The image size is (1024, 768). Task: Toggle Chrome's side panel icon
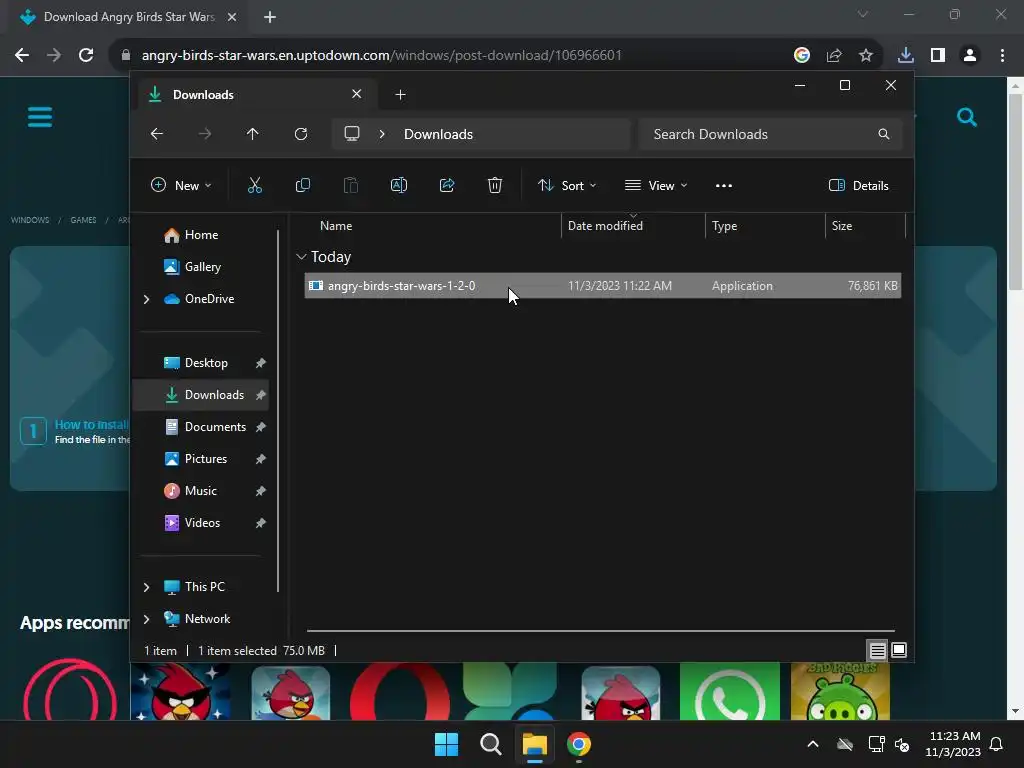click(937, 55)
